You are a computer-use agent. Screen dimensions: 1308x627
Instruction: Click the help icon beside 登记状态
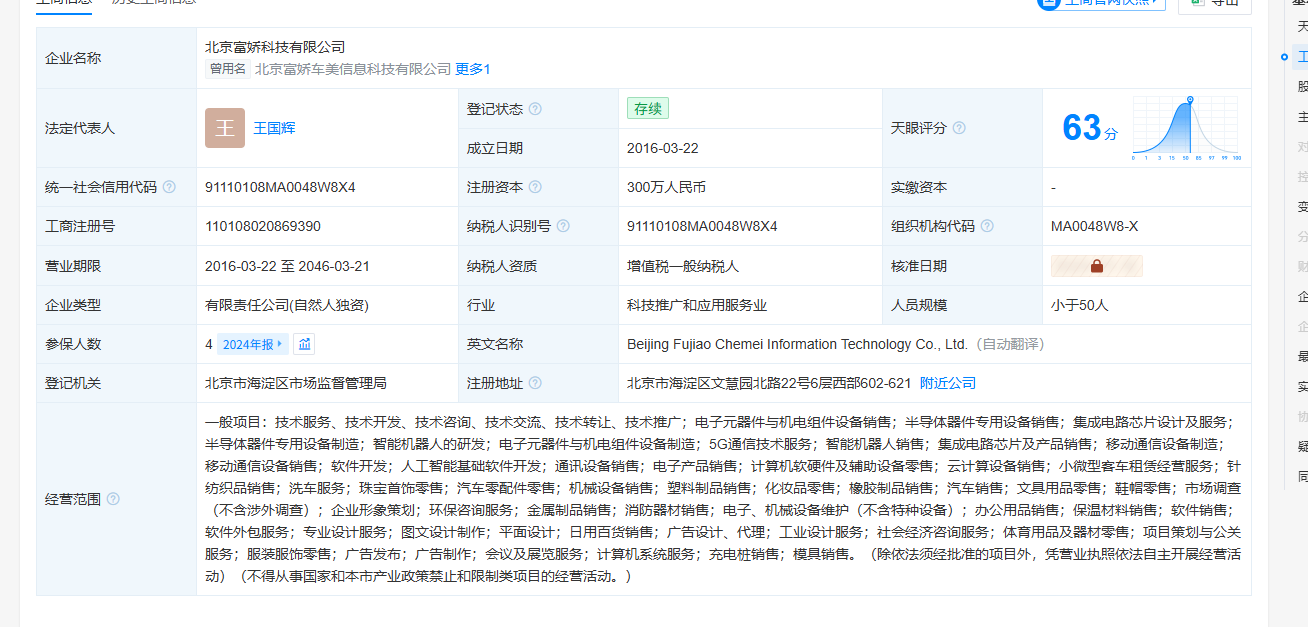[535, 109]
